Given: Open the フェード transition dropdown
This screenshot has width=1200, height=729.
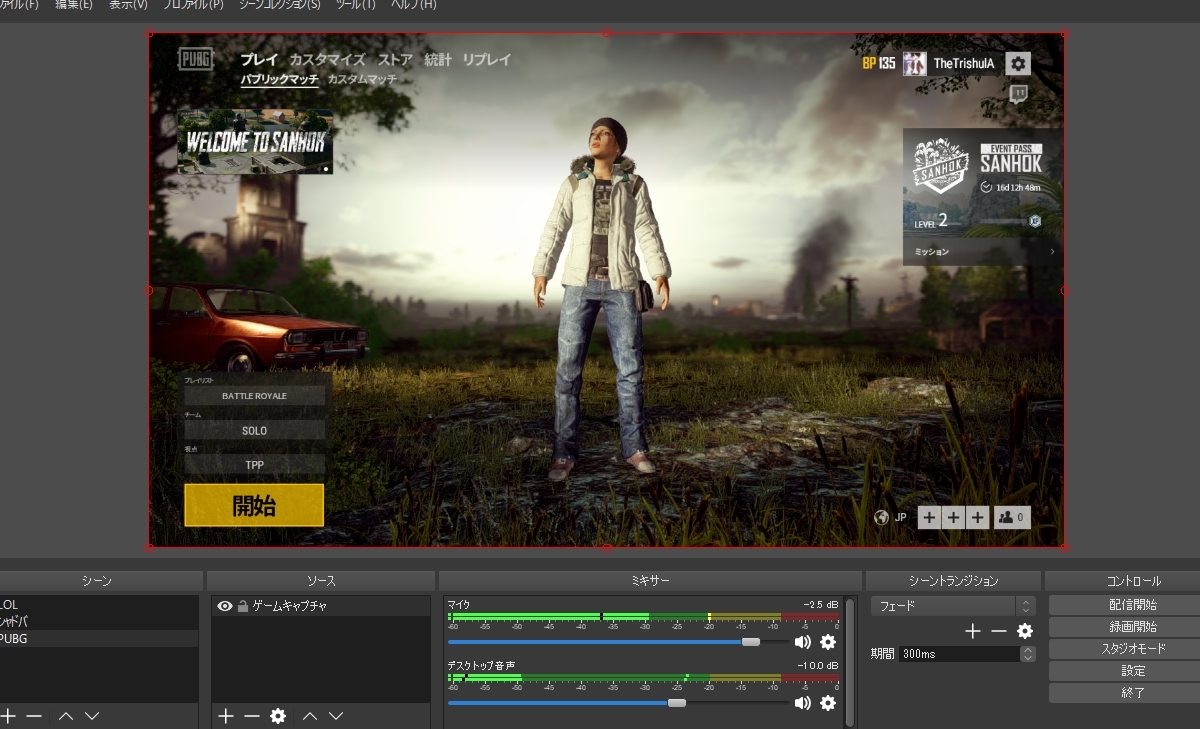Looking at the screenshot, I should tap(953, 606).
